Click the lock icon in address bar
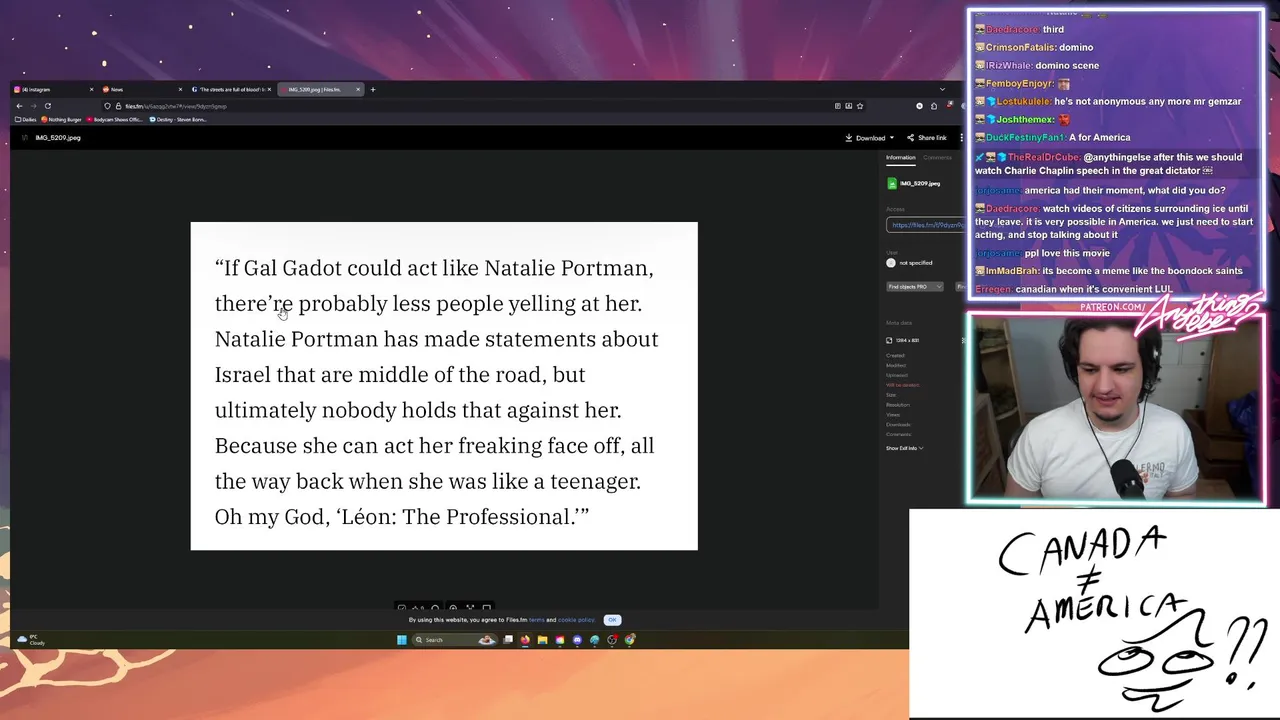The width and height of the screenshot is (1280, 720). (x=118, y=106)
